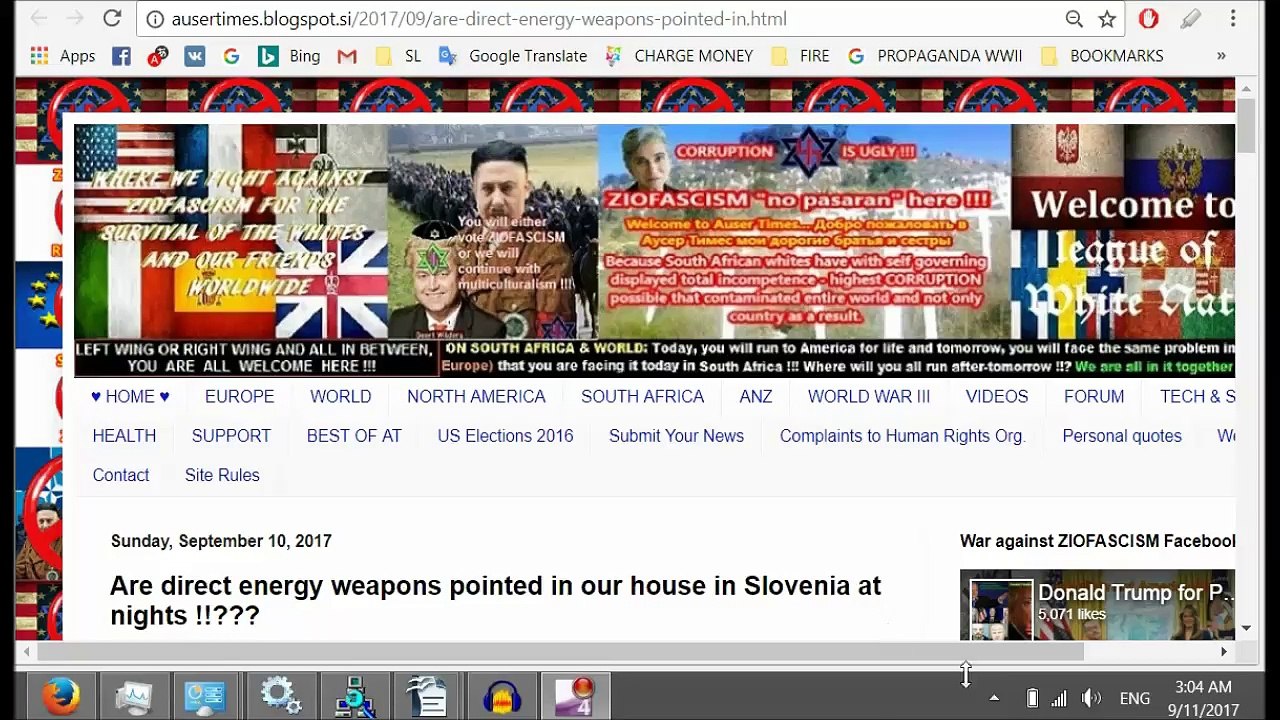1280x720 pixels.
Task: Go to the HOME menu item
Action: coord(130,397)
